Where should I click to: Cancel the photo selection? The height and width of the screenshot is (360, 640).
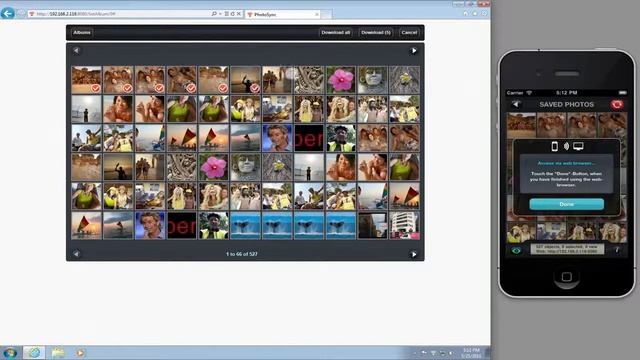[409, 33]
